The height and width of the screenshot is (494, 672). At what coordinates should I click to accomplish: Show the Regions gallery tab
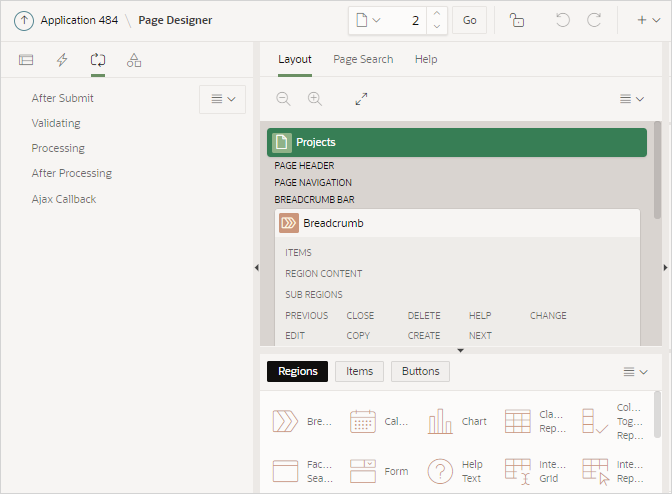tap(297, 371)
